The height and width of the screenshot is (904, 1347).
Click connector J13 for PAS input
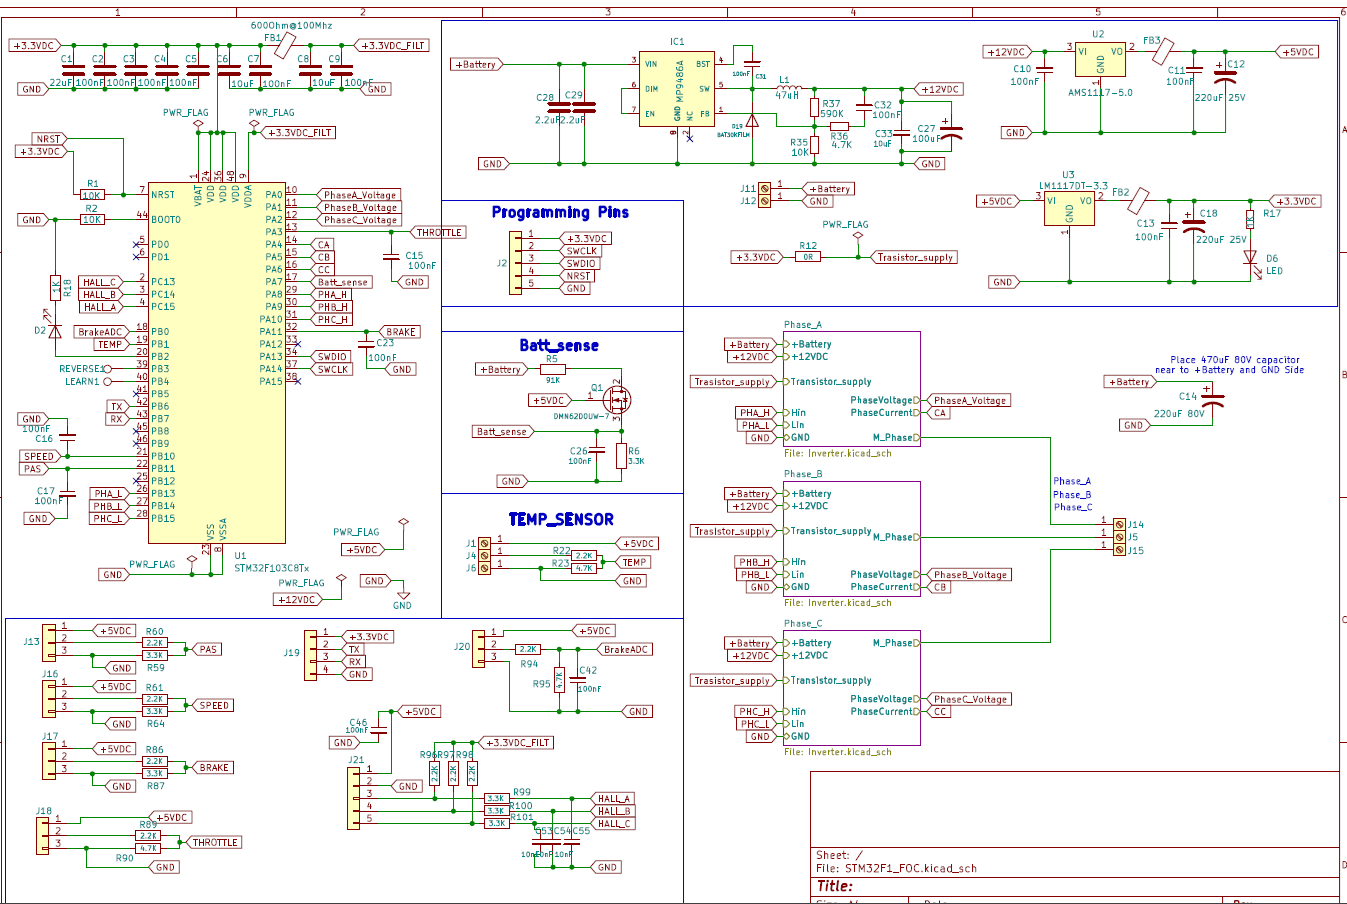click(48, 643)
